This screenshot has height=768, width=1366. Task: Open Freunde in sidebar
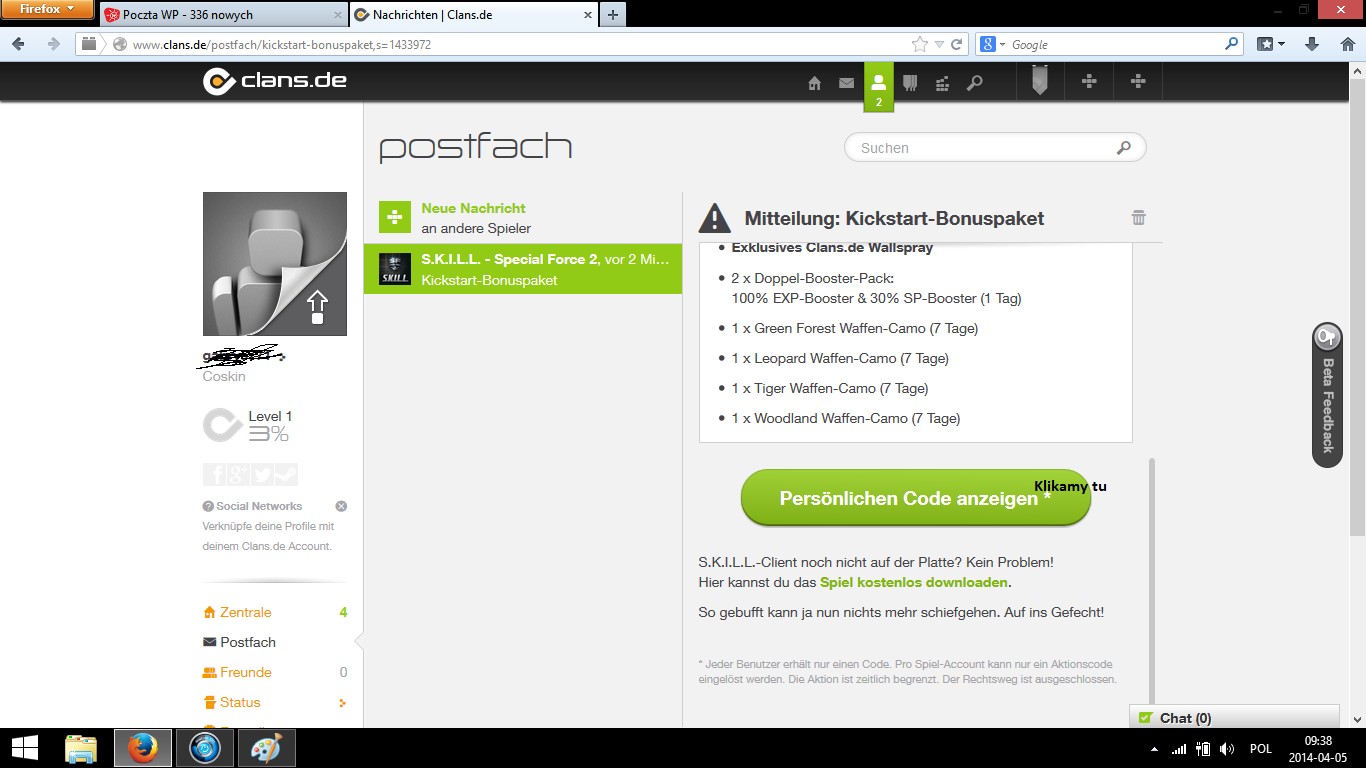tap(246, 672)
